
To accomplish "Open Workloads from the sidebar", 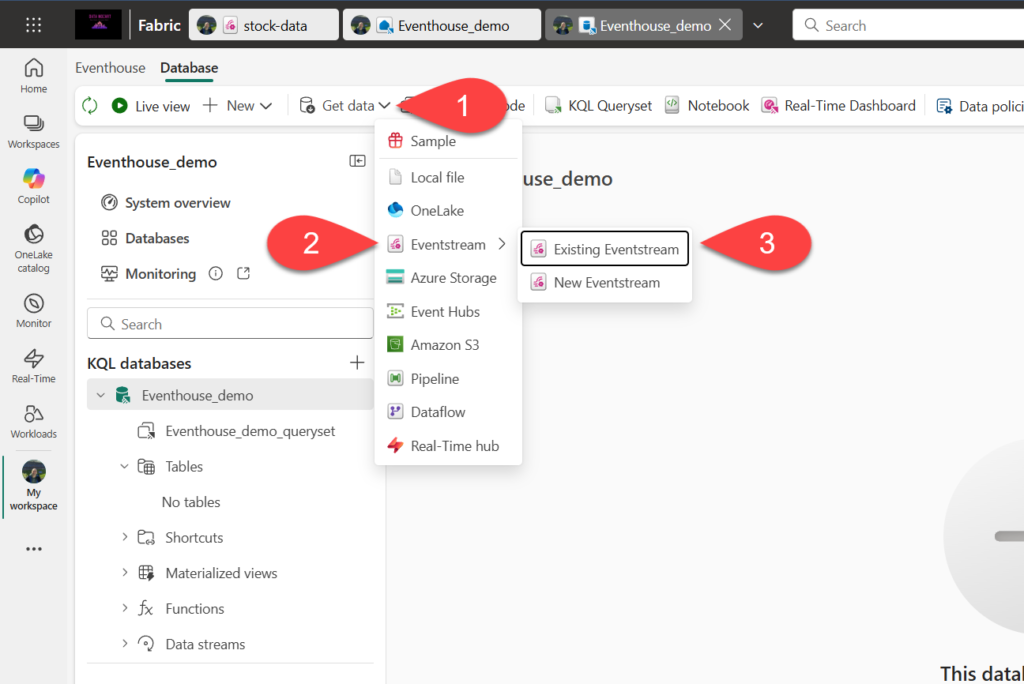I will pyautogui.click(x=34, y=420).
